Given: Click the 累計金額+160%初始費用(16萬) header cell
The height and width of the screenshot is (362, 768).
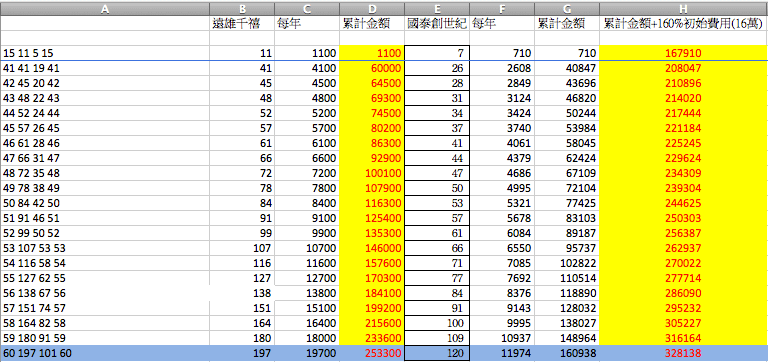Looking at the screenshot, I should coord(684,24).
